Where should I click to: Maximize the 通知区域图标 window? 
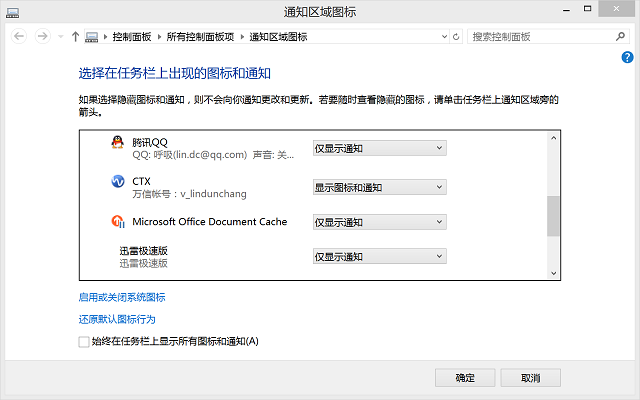pyautogui.click(x=587, y=9)
